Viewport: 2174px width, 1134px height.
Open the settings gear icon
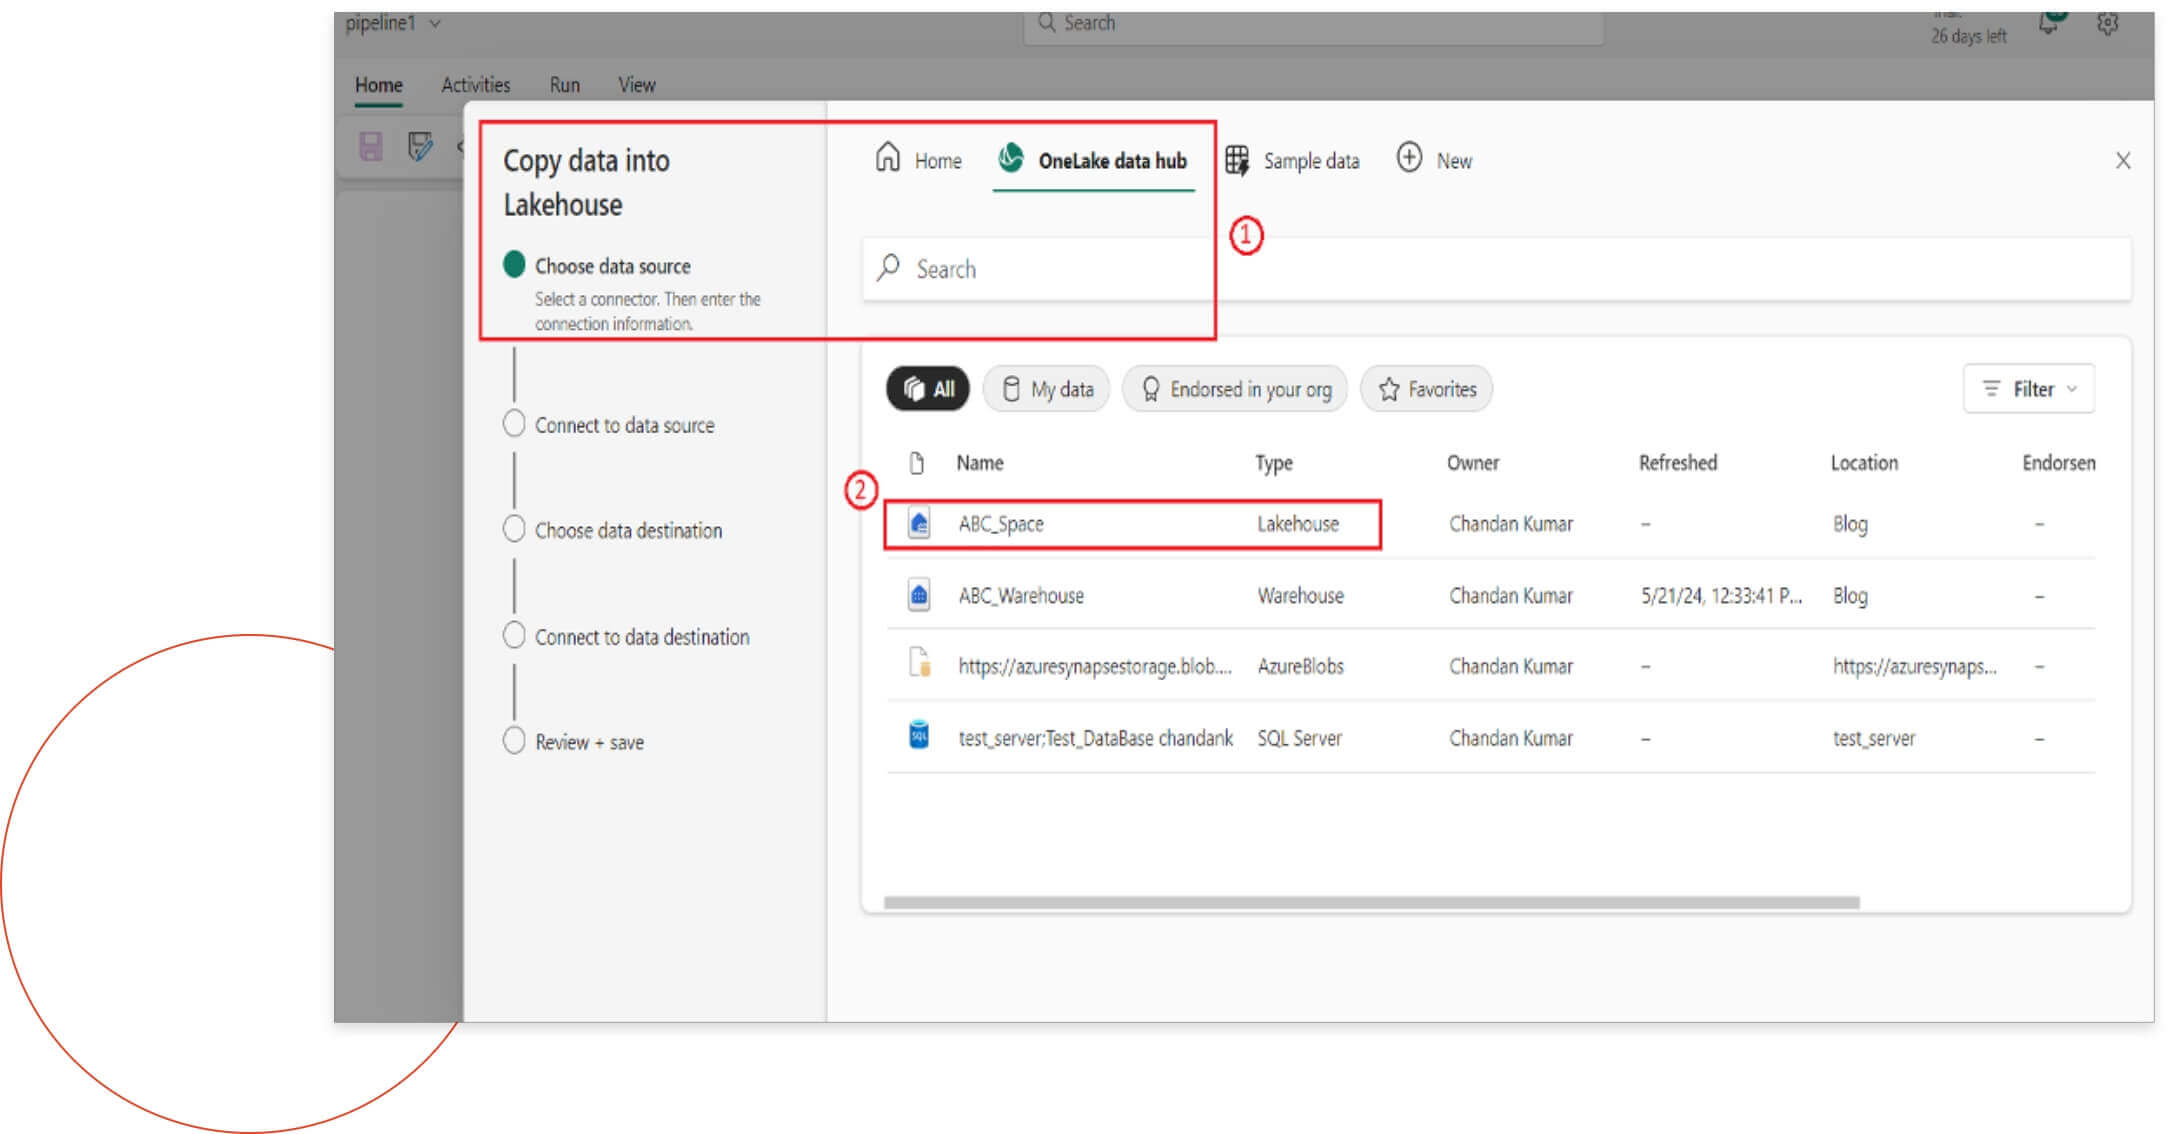click(2107, 23)
